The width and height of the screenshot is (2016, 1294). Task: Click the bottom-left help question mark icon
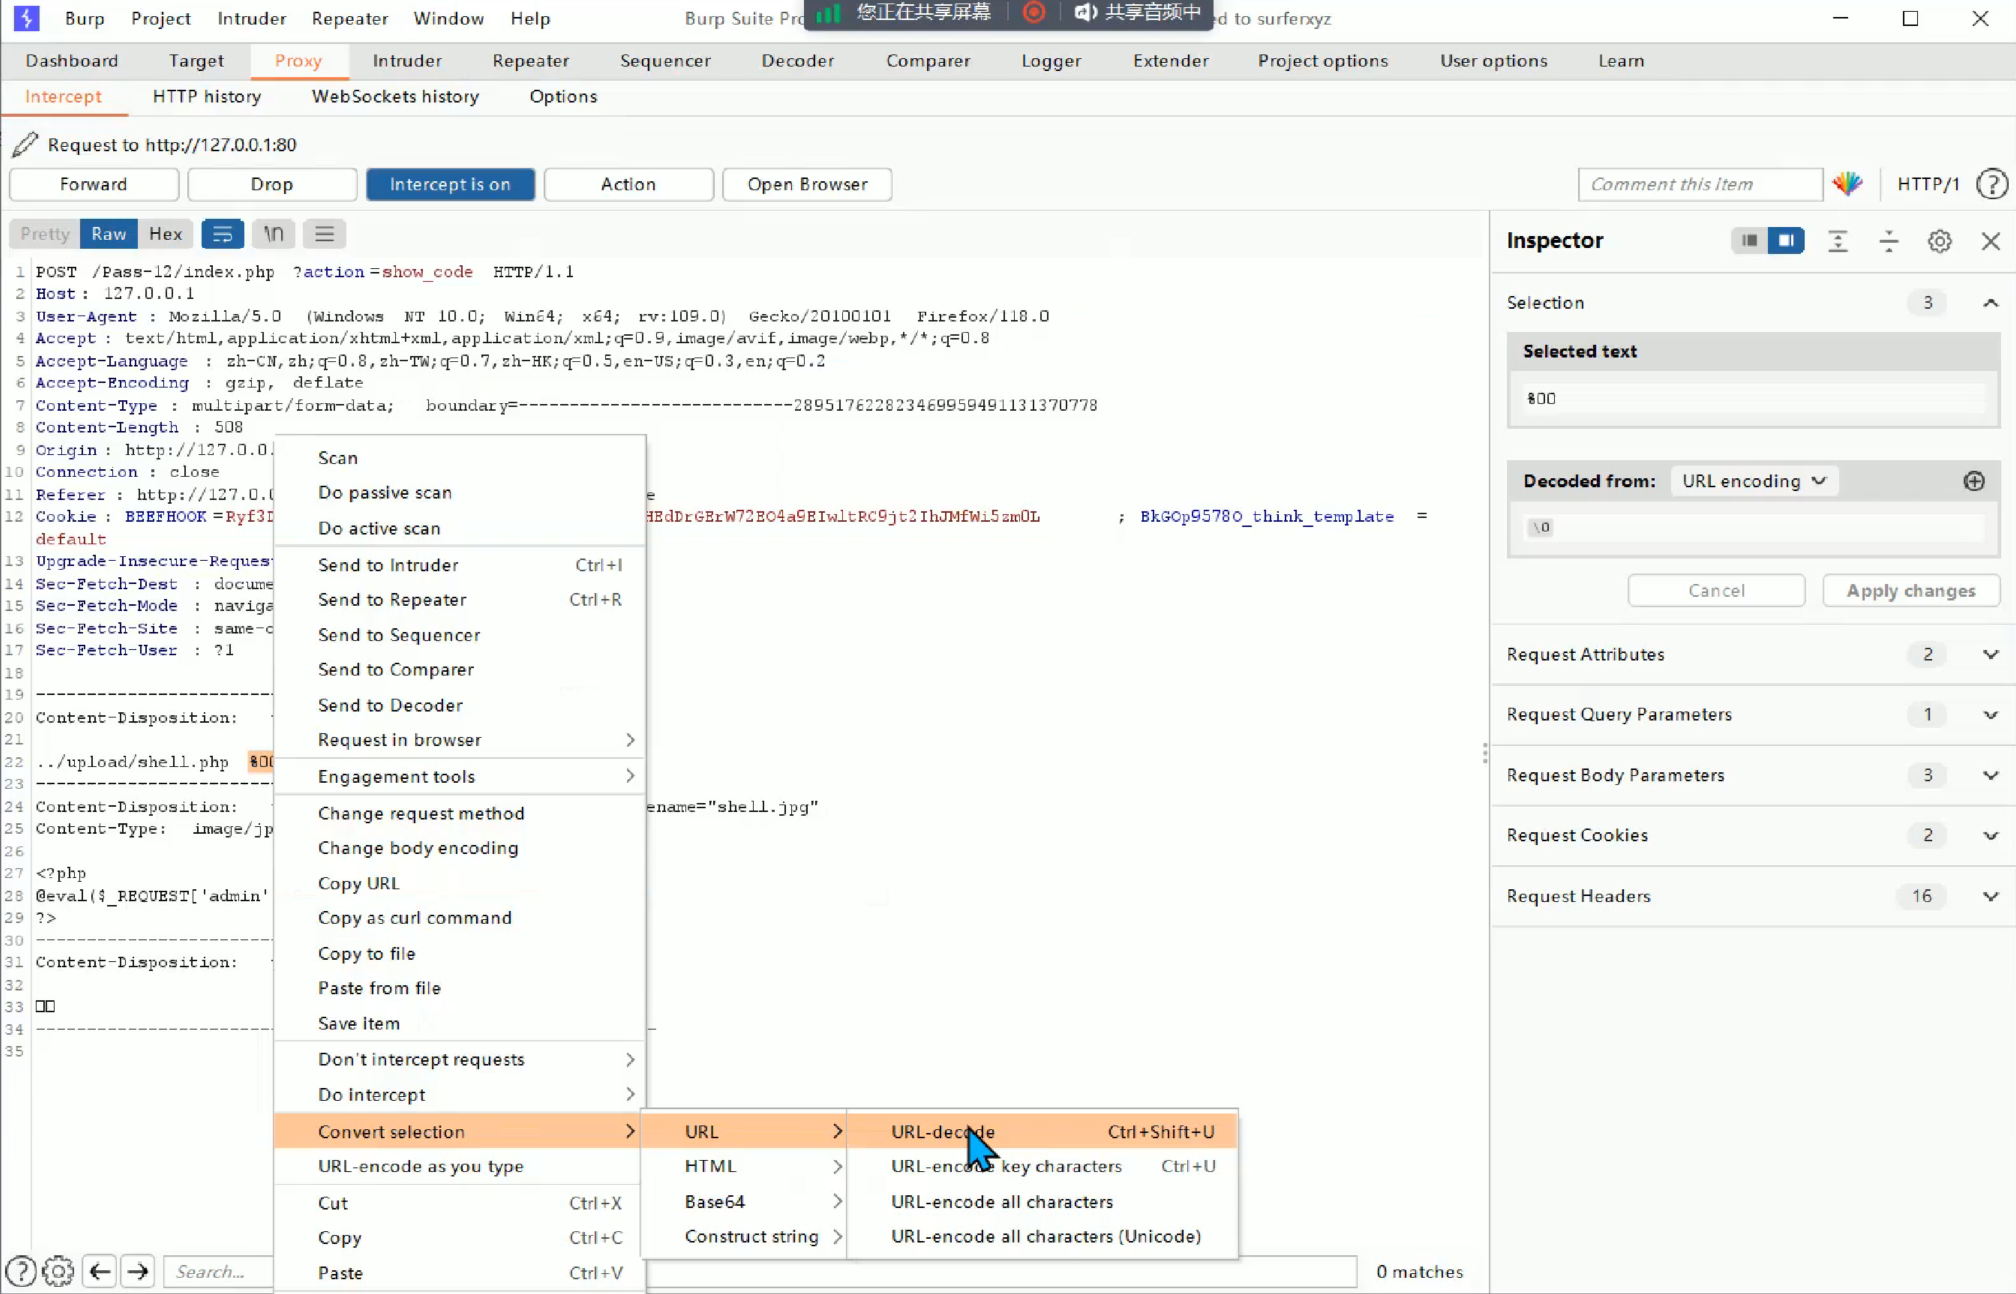21,1271
